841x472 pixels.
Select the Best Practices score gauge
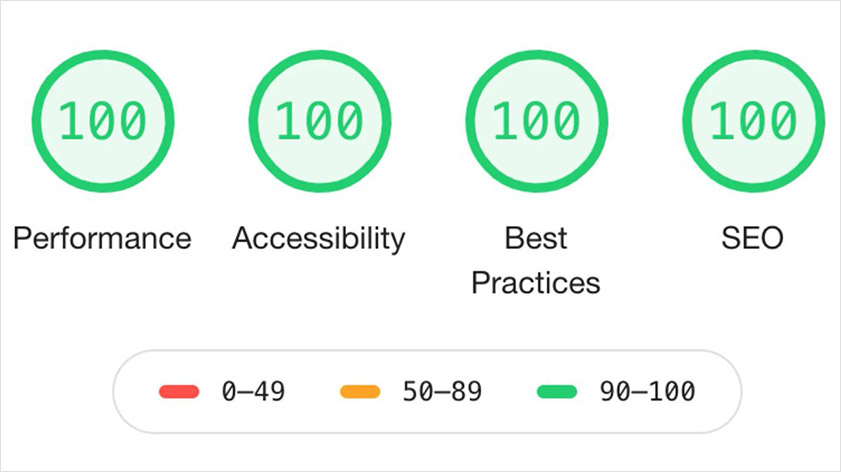(536, 121)
